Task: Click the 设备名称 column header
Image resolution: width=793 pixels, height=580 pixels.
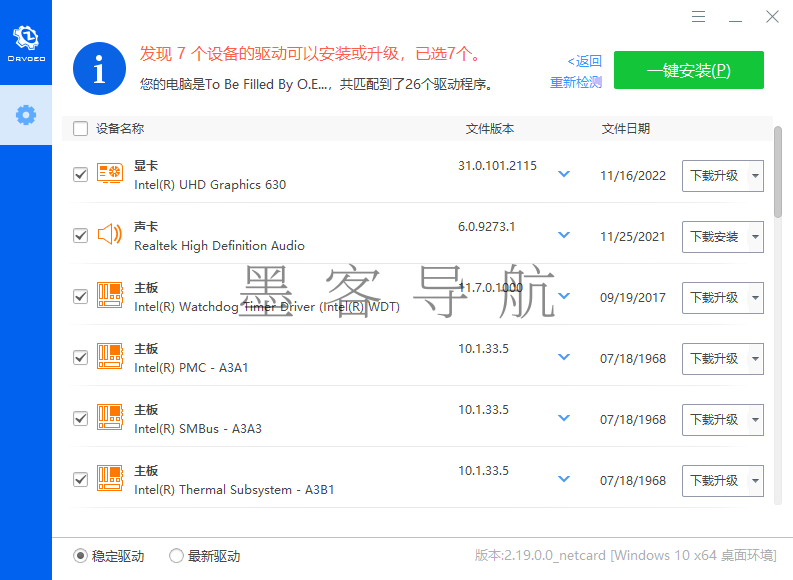Action: coord(120,128)
